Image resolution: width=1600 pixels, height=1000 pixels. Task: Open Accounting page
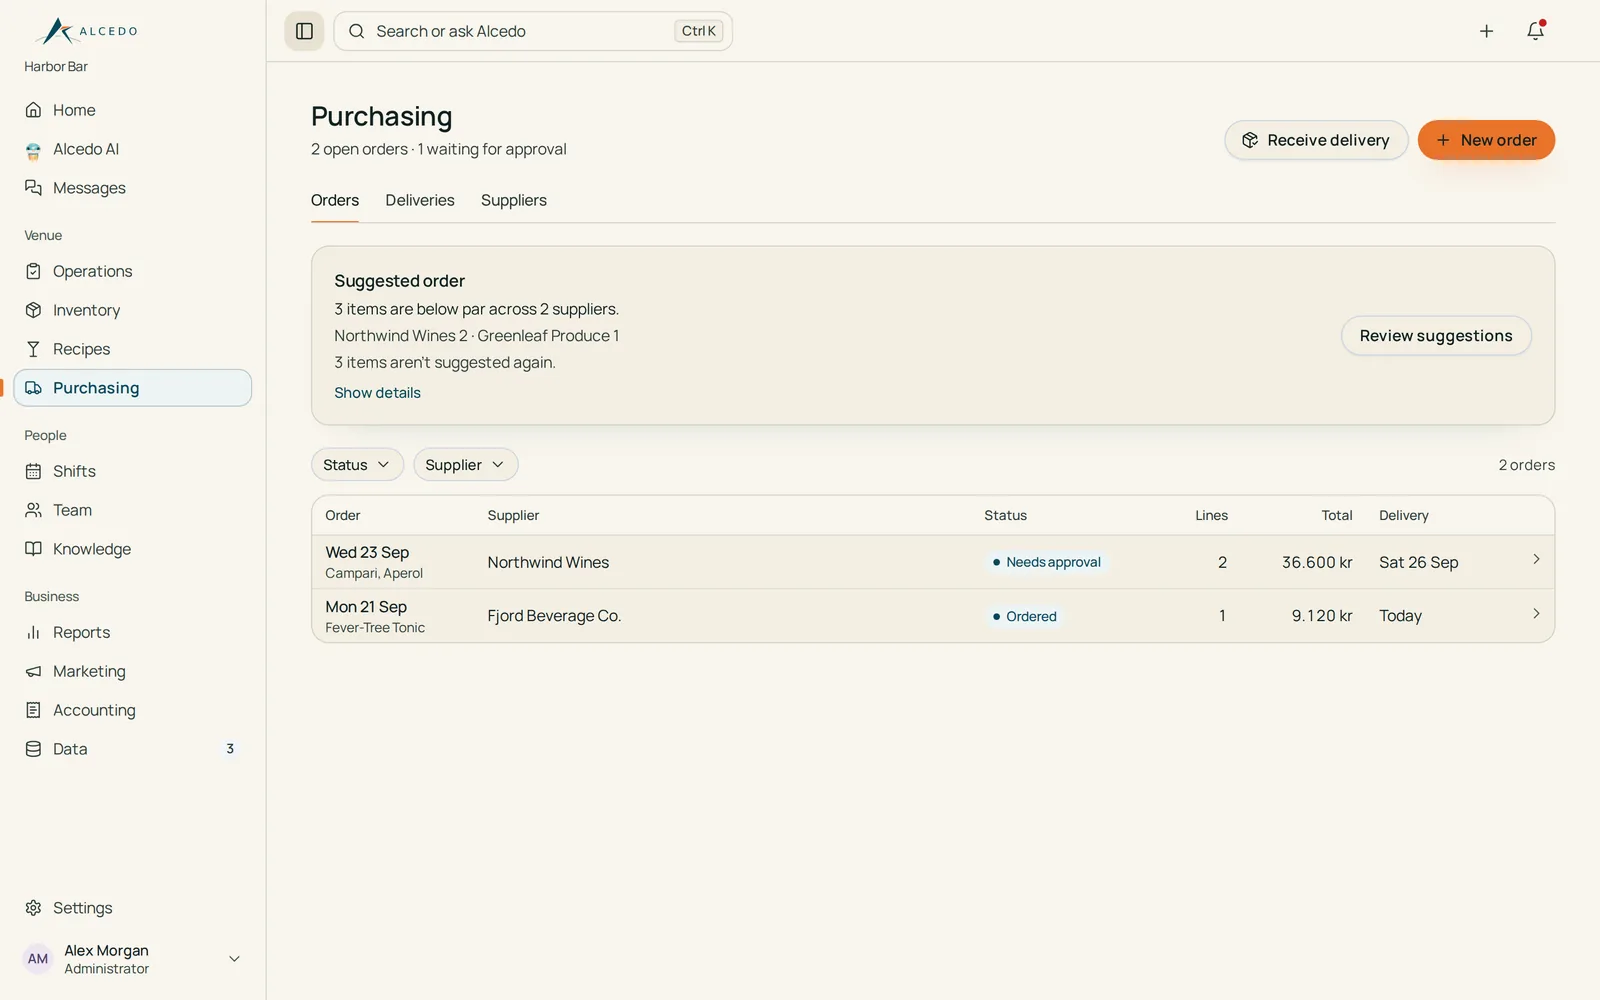pos(132,710)
